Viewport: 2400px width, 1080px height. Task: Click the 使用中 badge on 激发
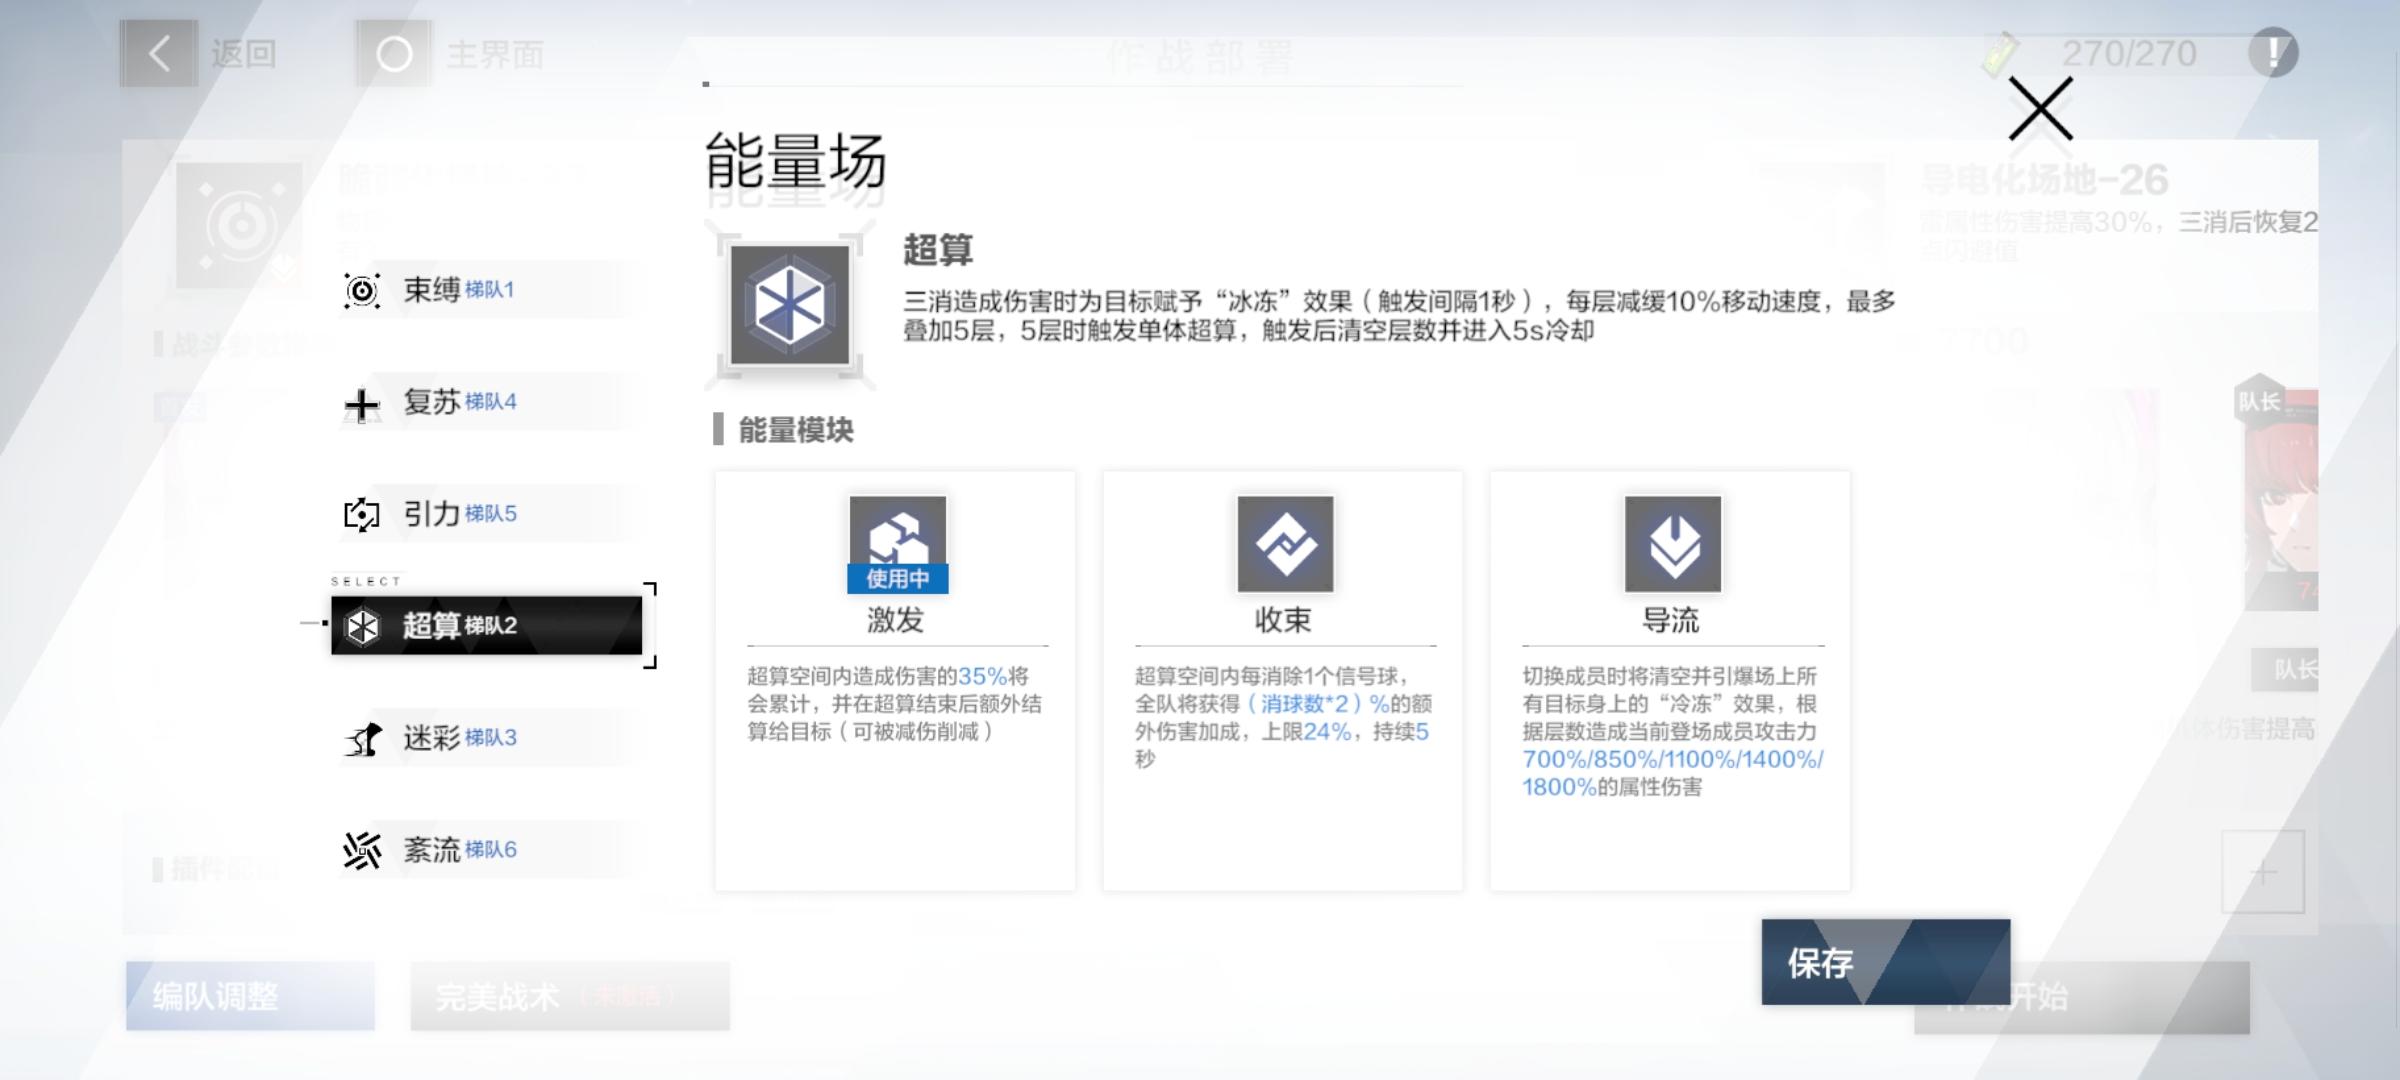click(x=897, y=579)
